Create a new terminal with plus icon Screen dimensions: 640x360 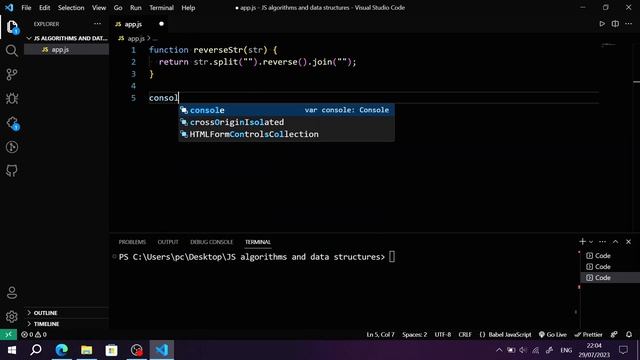582,242
